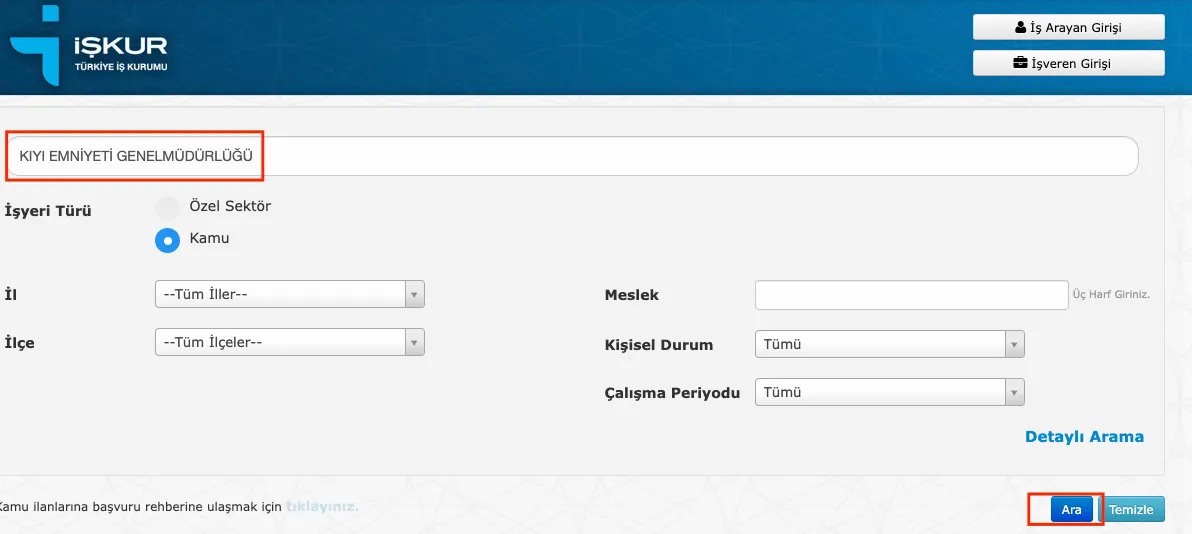
Task: Click the briefcase icon for employer login
Action: pos(1020,64)
